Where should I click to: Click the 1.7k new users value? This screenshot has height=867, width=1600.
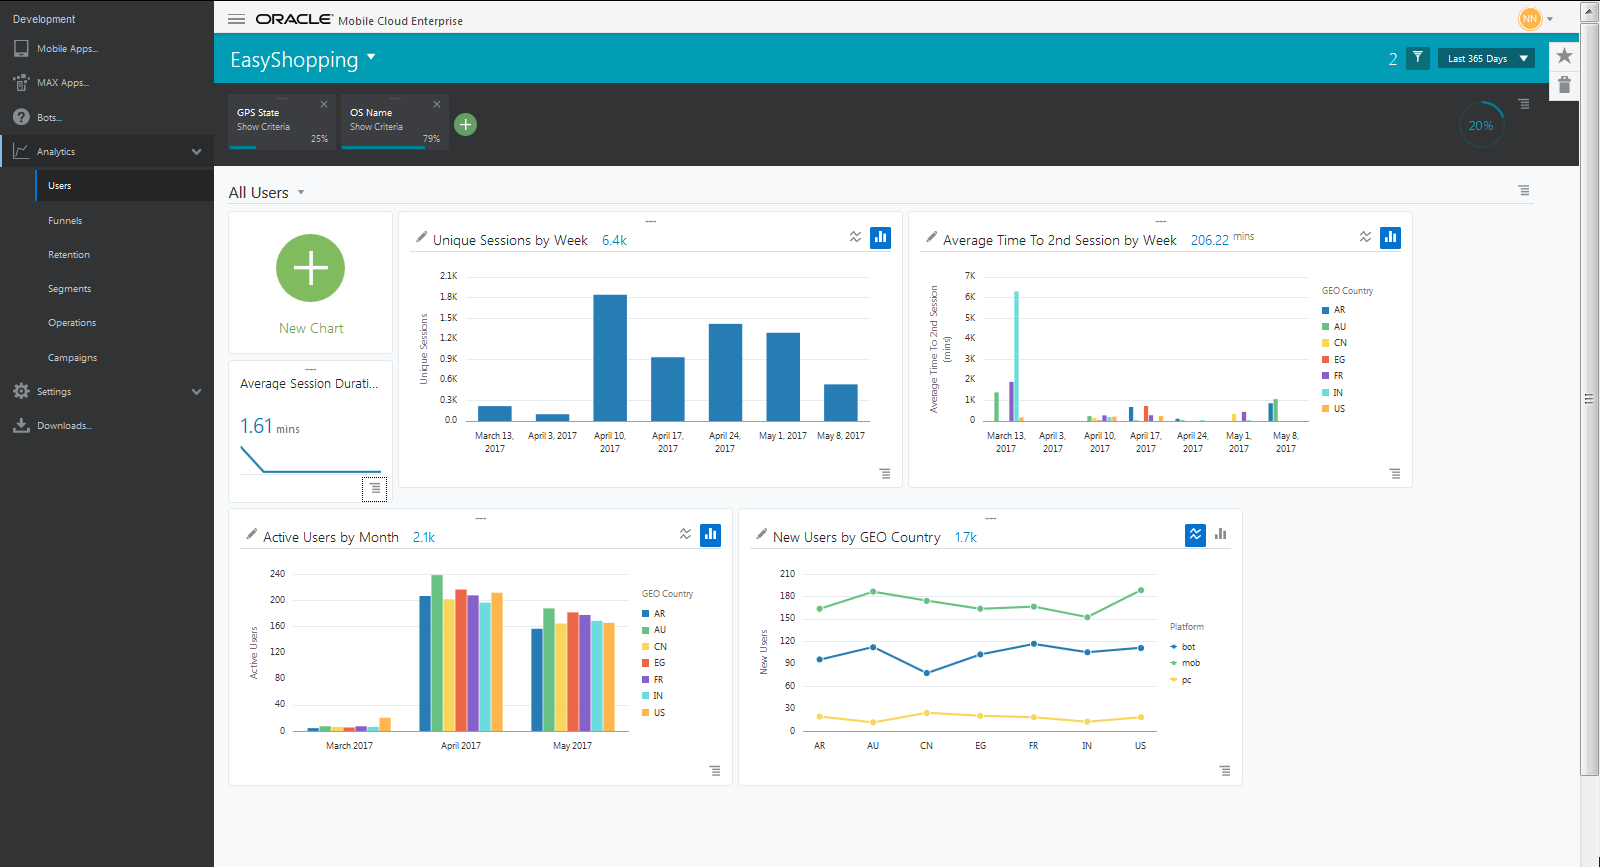point(965,538)
